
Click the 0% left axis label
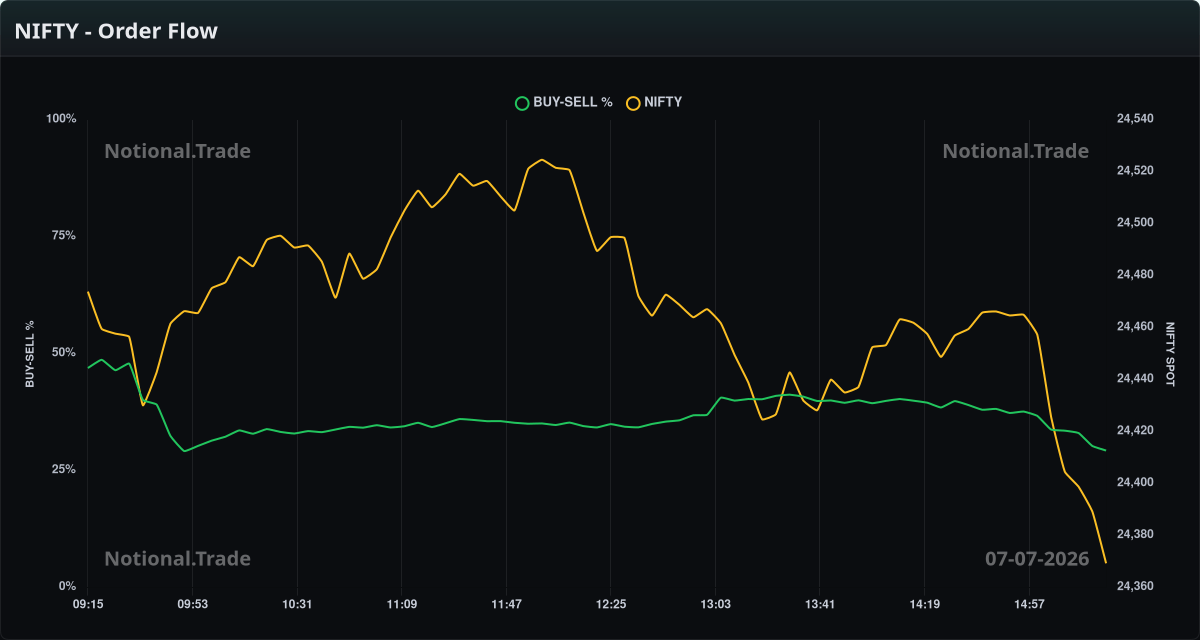pyautogui.click(x=67, y=586)
